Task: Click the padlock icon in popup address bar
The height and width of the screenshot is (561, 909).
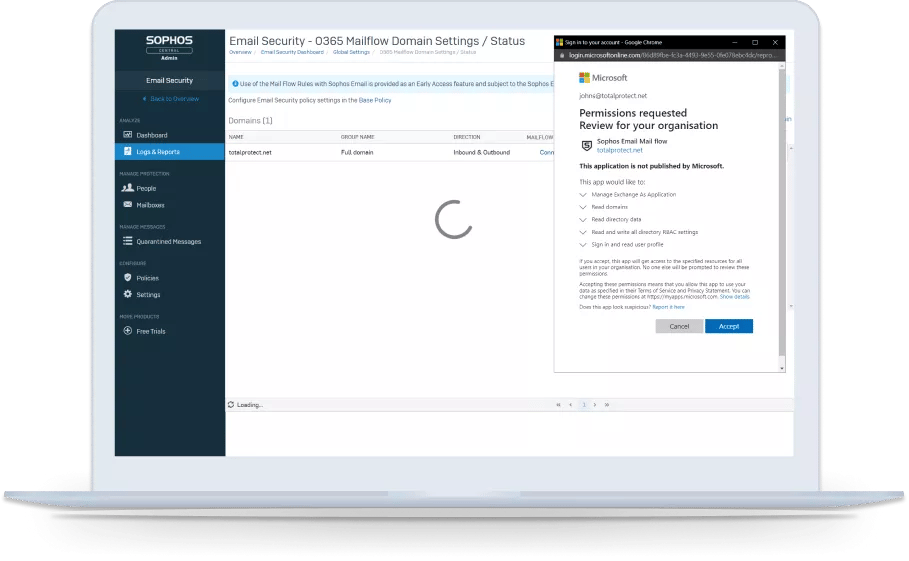Action: pyautogui.click(x=562, y=56)
